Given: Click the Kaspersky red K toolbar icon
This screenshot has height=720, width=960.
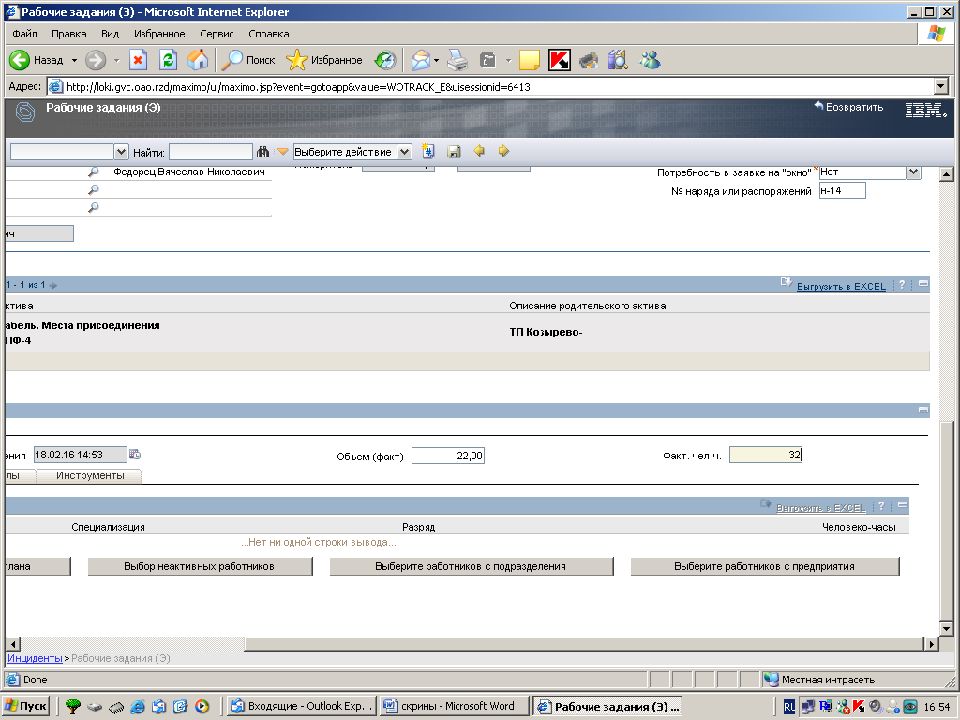Looking at the screenshot, I should tap(559, 60).
